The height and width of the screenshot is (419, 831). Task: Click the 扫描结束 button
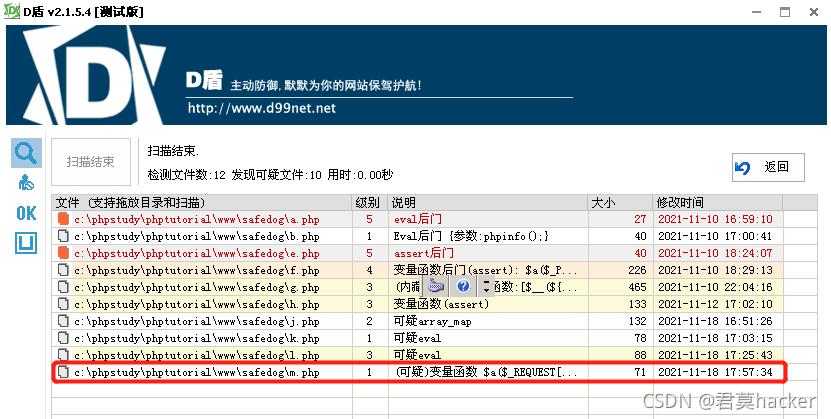[91, 162]
